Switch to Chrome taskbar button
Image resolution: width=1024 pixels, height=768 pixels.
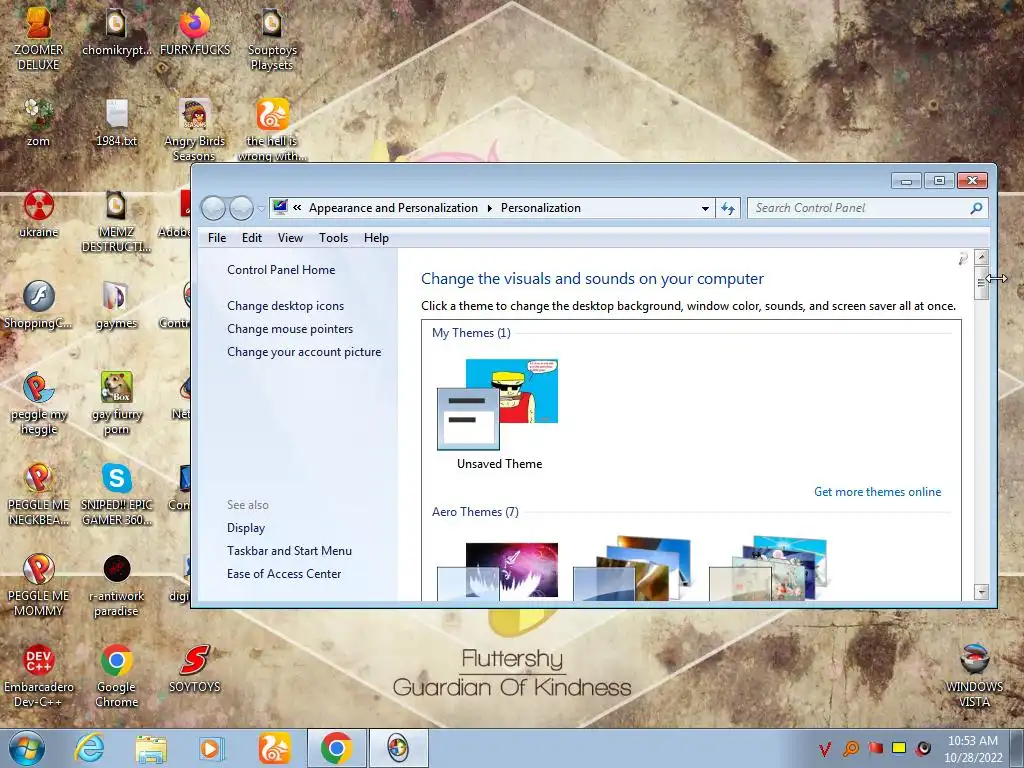click(336, 748)
